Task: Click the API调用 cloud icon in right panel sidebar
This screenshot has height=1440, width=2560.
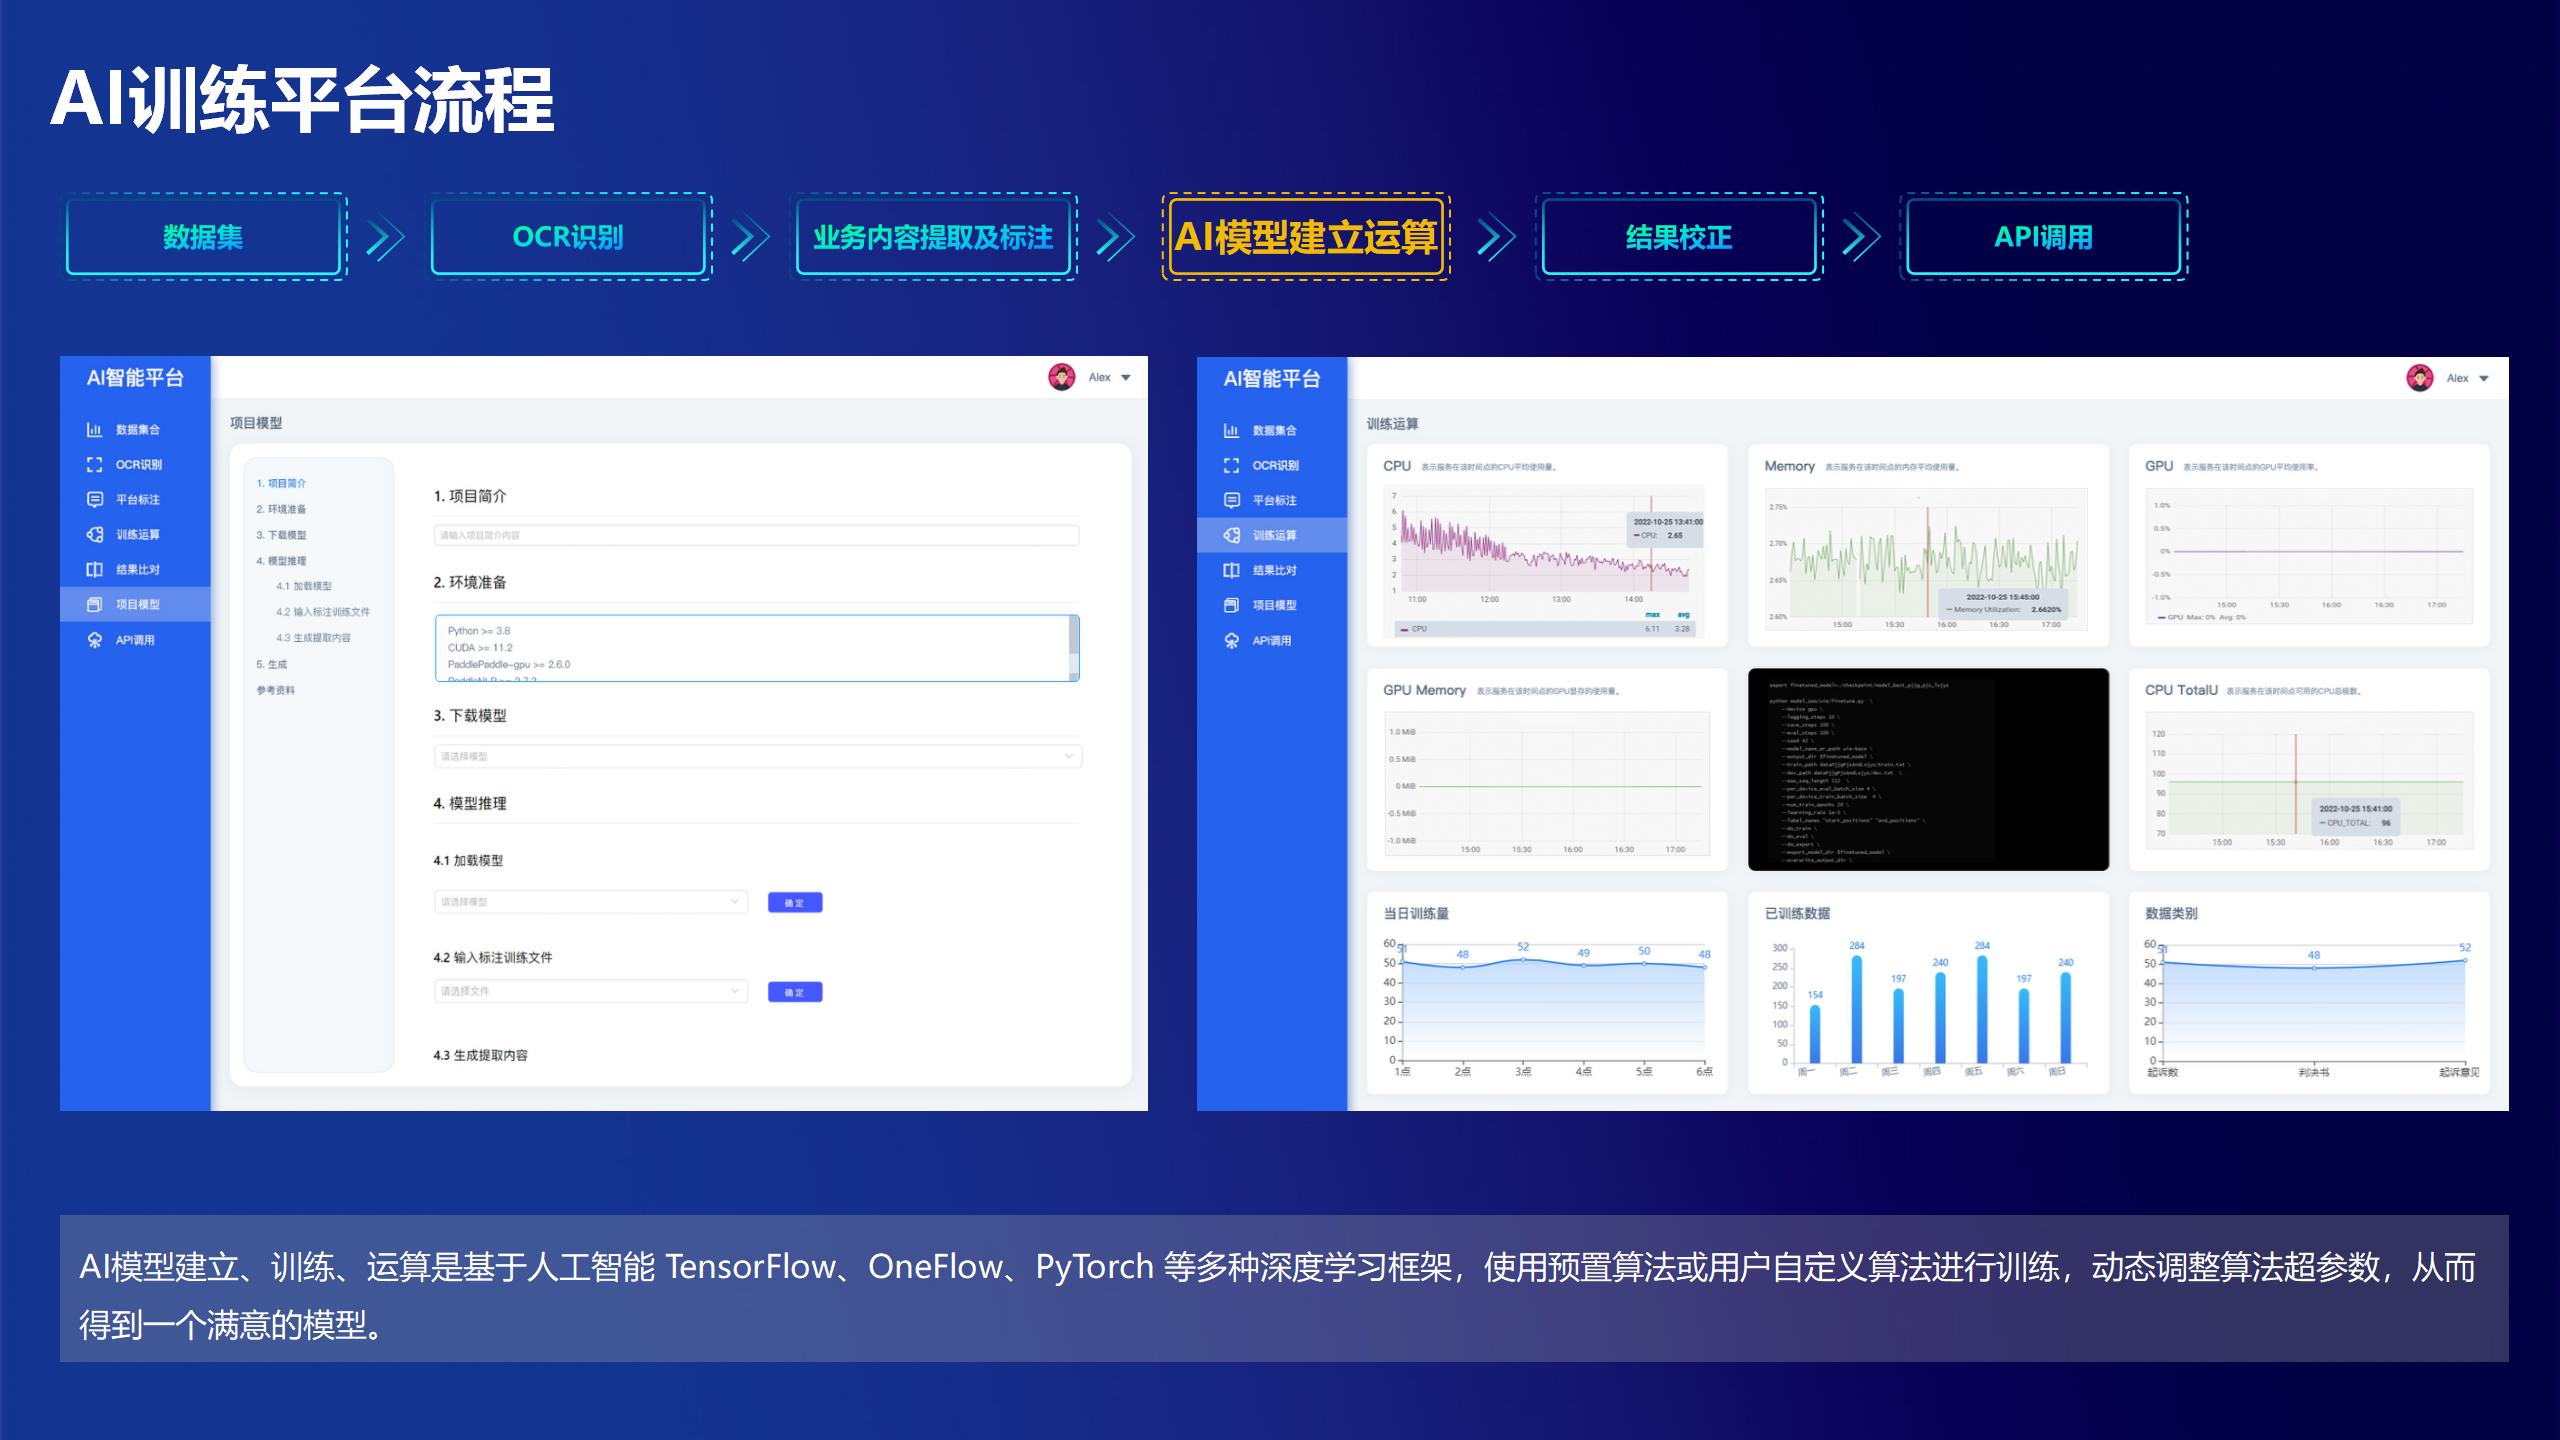Action: point(1231,641)
